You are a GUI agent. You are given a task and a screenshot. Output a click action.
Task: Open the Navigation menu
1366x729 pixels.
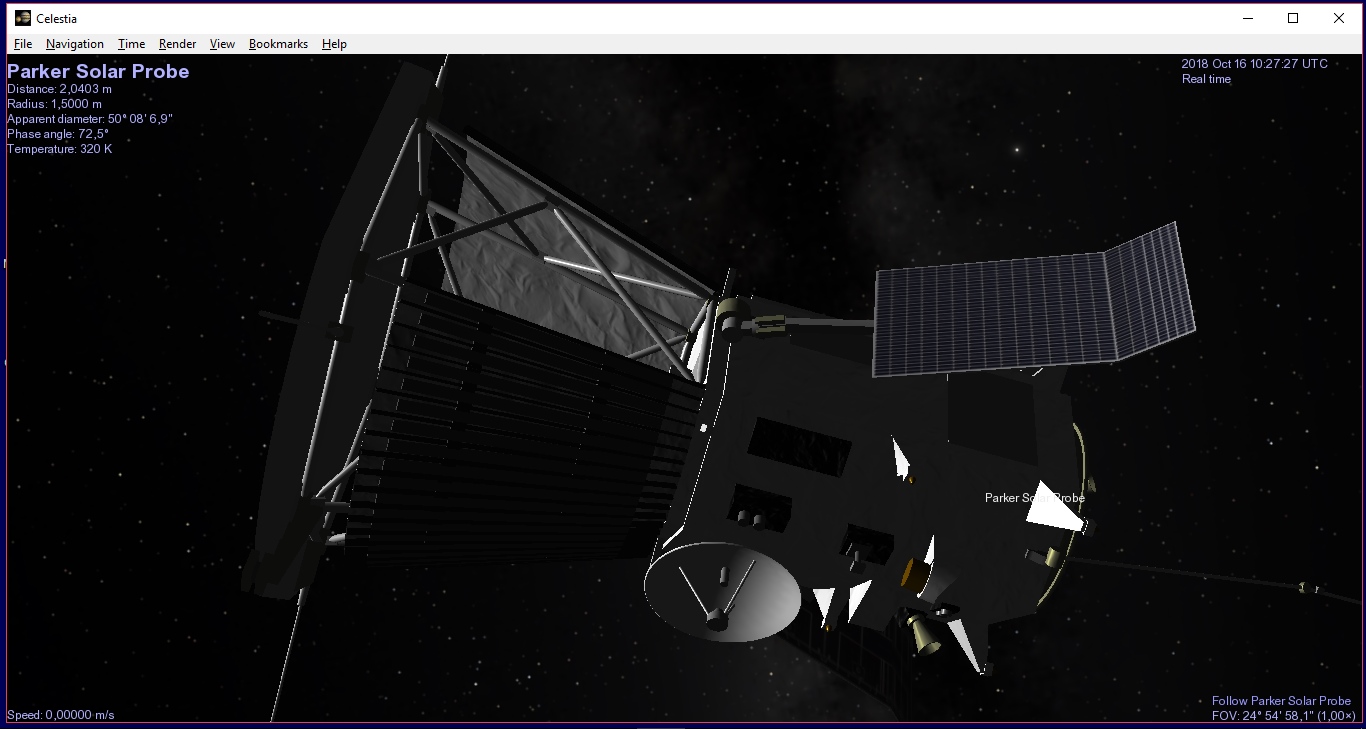click(x=75, y=44)
